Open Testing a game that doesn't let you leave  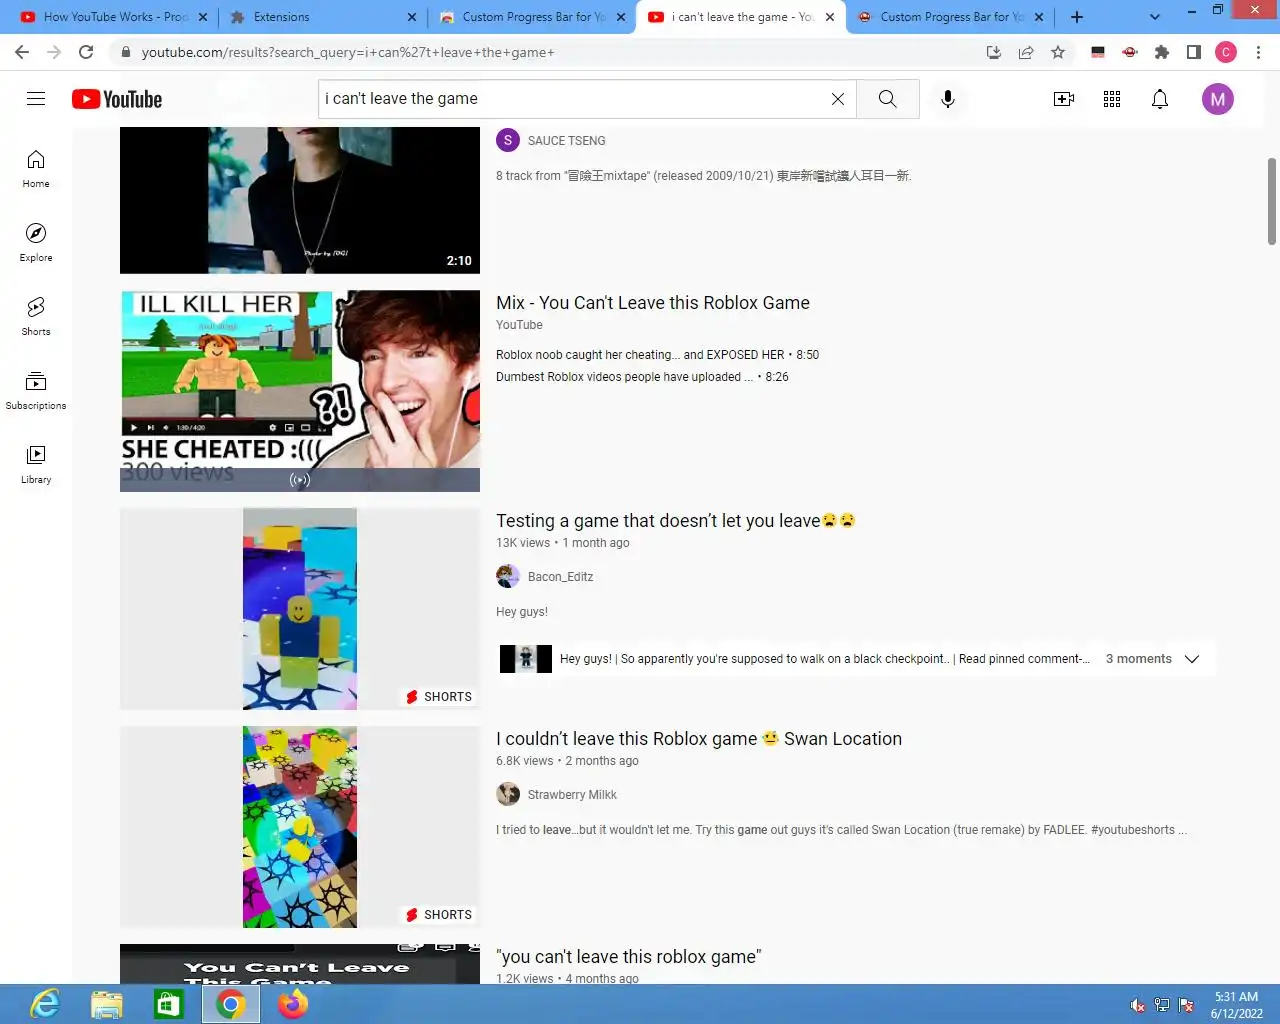click(x=676, y=521)
